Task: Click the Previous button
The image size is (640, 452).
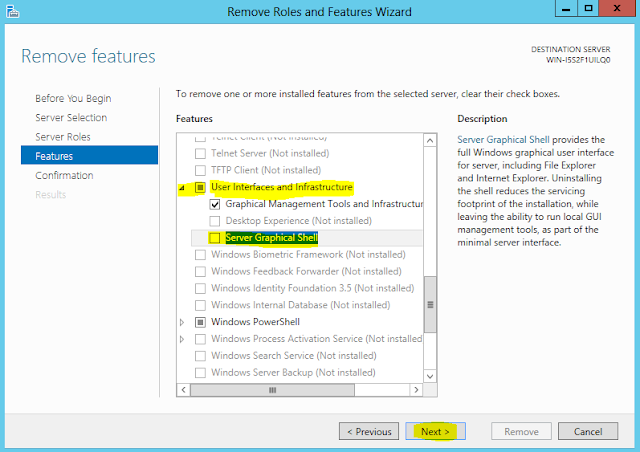Action: click(369, 431)
